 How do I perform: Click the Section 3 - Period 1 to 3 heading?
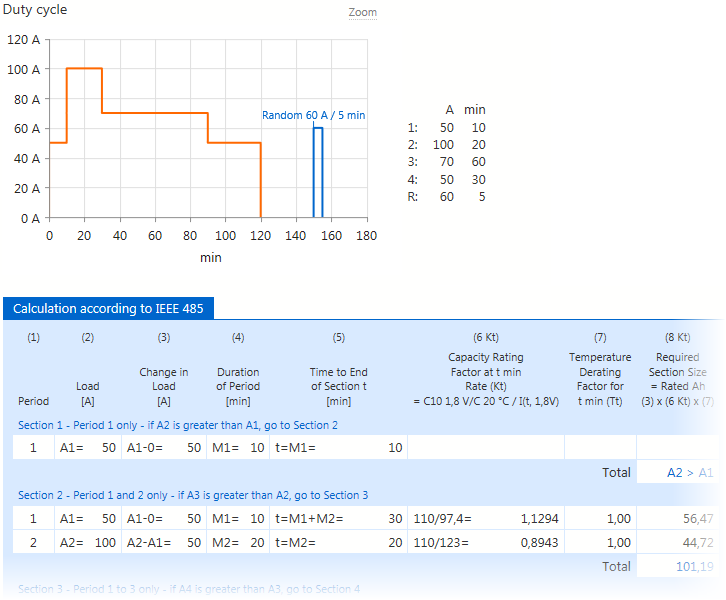(189, 589)
